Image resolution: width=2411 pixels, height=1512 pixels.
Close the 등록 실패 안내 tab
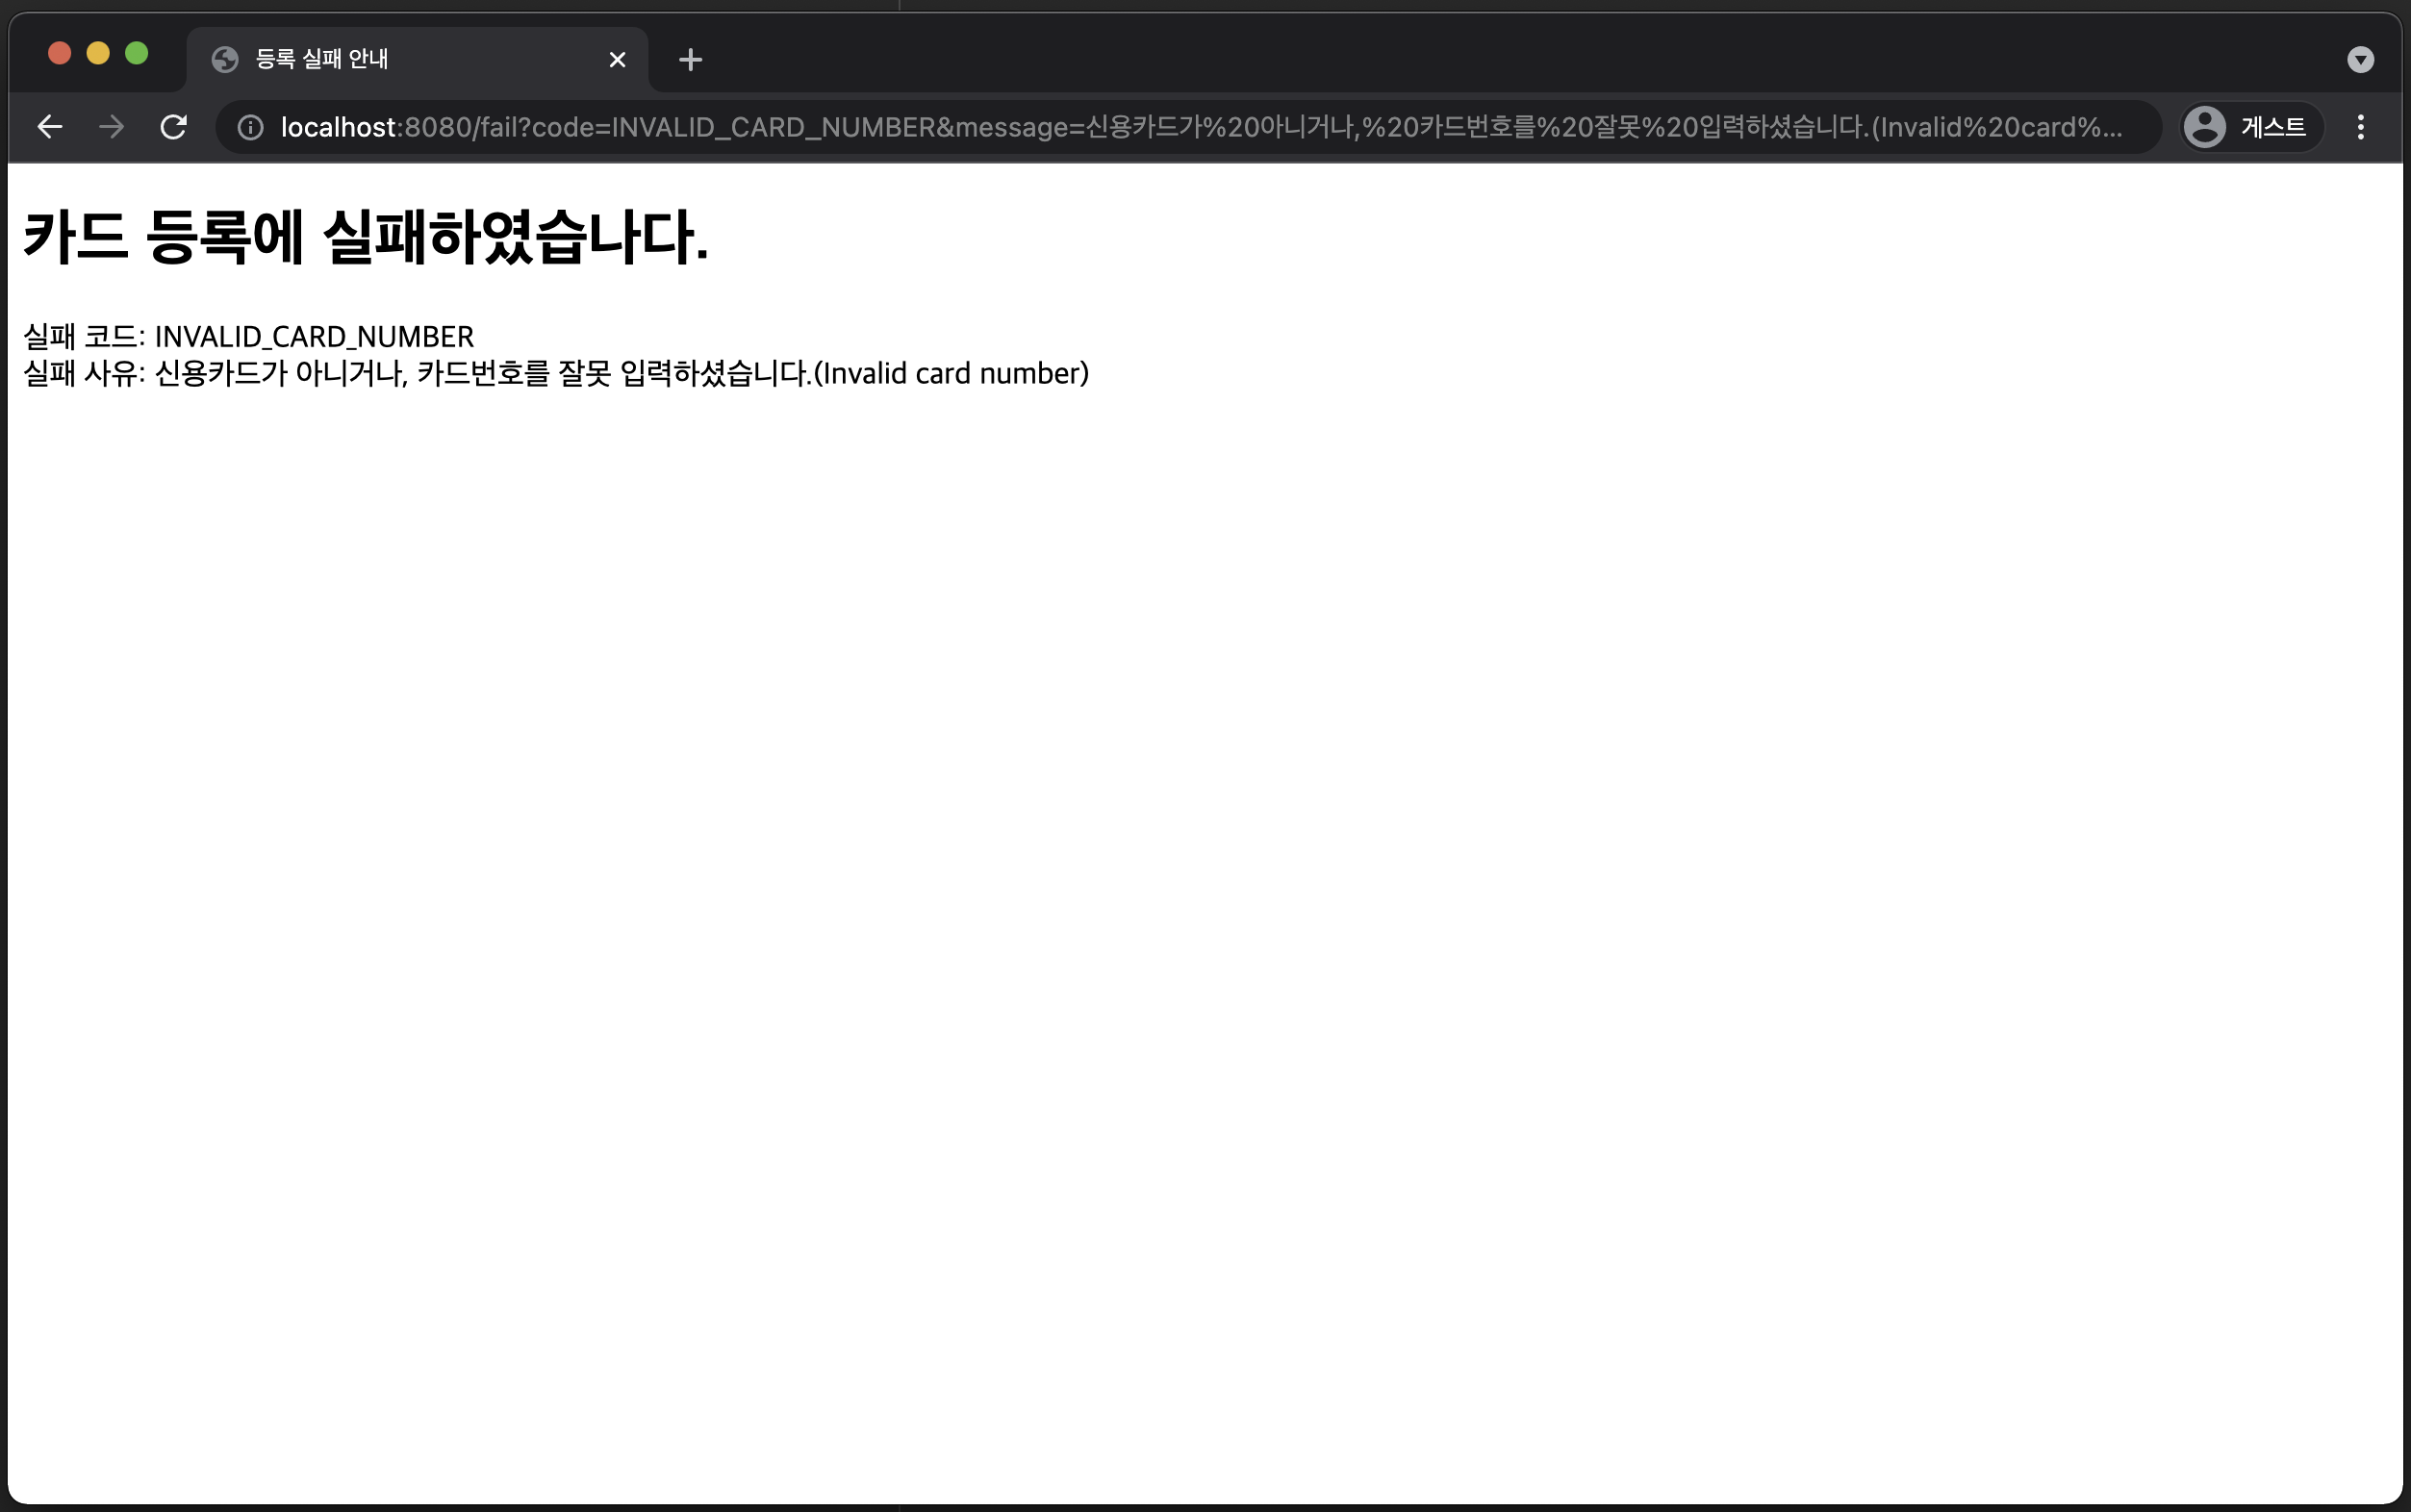click(x=617, y=60)
